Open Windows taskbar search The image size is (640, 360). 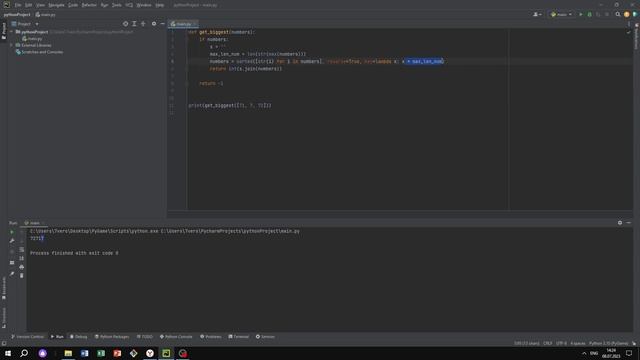click(24, 353)
